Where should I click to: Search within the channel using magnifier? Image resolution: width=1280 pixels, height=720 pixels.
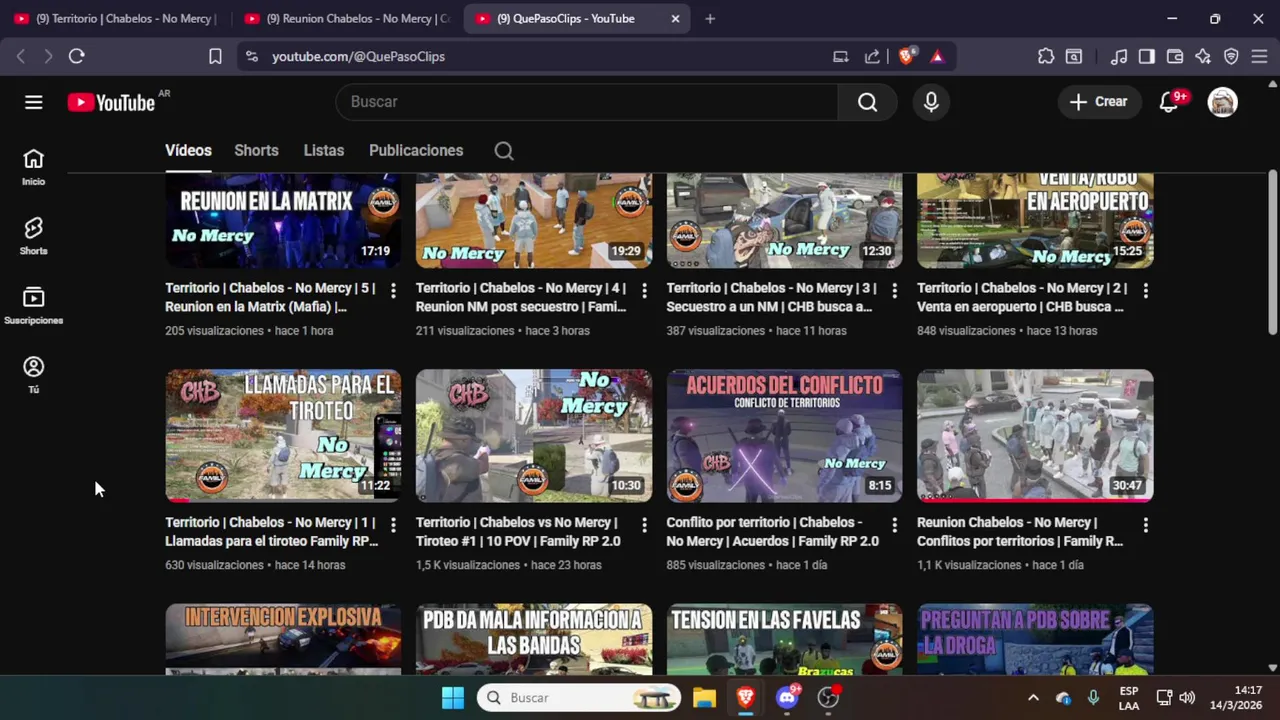(x=504, y=151)
